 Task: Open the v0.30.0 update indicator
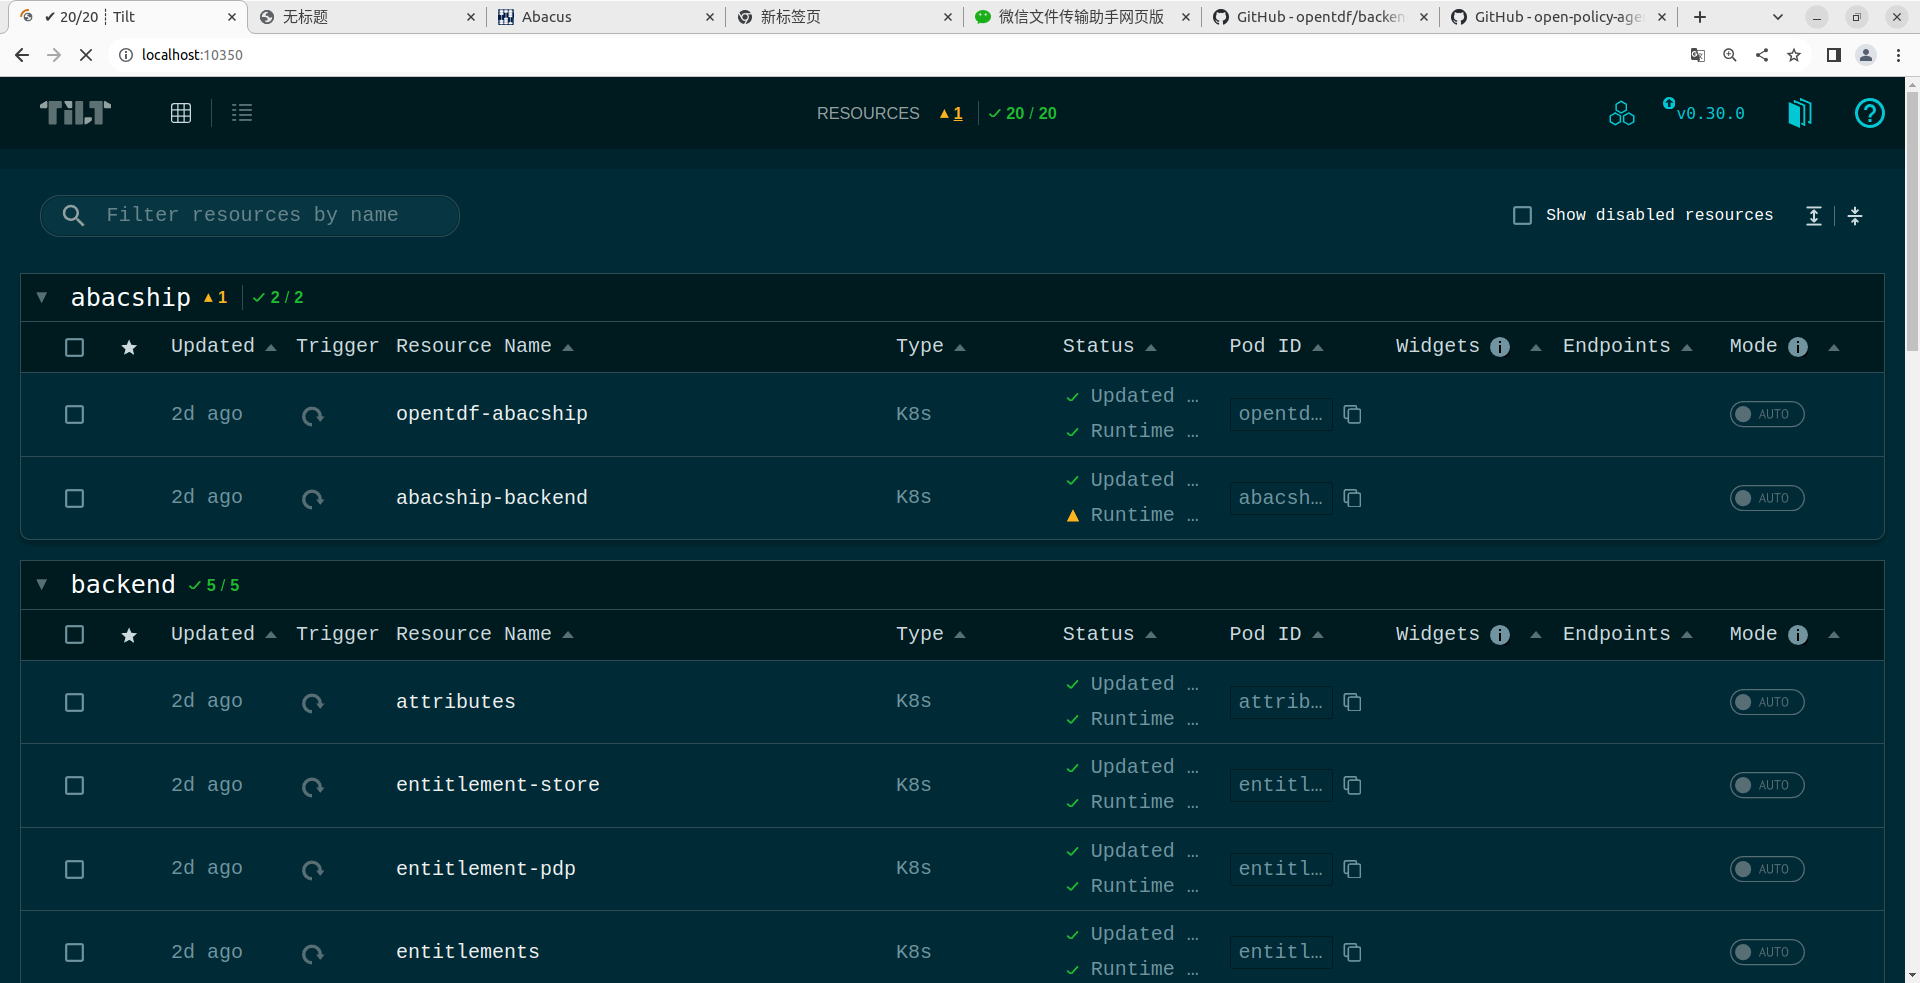pos(1704,112)
